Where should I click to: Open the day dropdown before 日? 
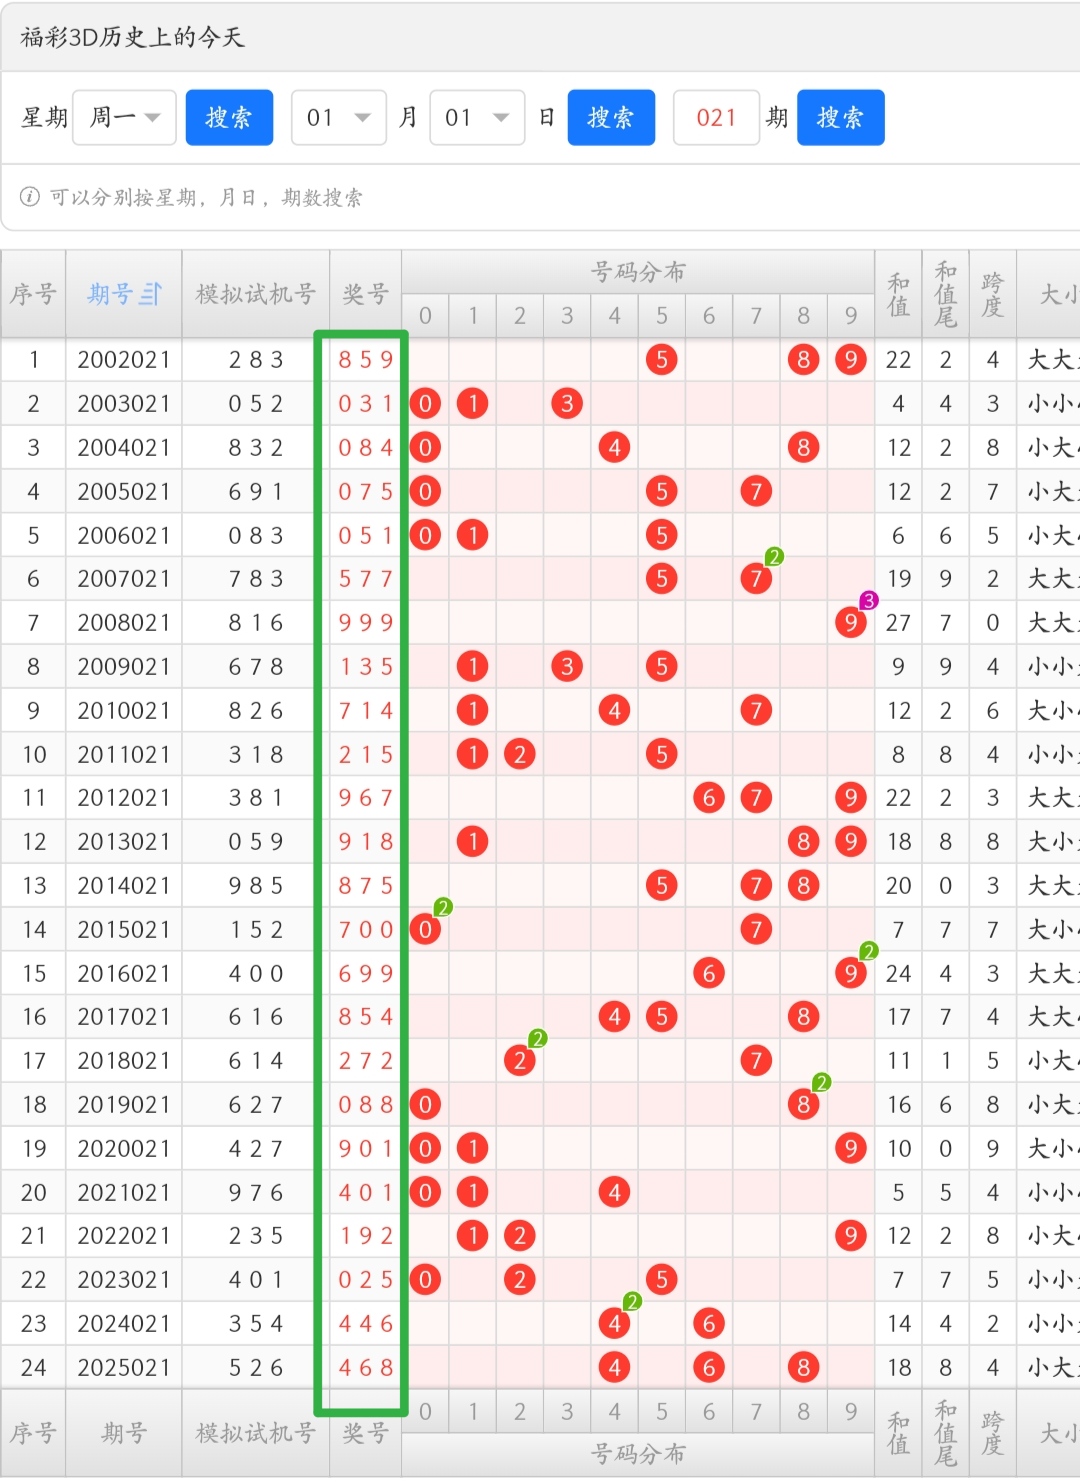pyautogui.click(x=477, y=118)
